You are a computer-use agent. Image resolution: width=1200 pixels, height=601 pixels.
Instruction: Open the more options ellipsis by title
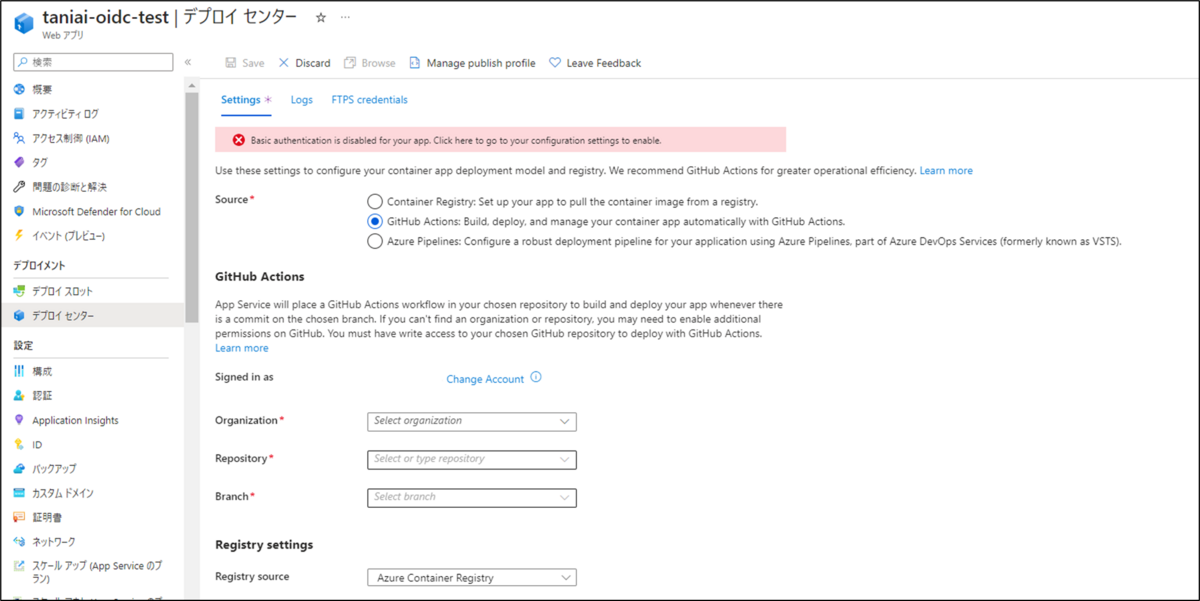coord(346,17)
